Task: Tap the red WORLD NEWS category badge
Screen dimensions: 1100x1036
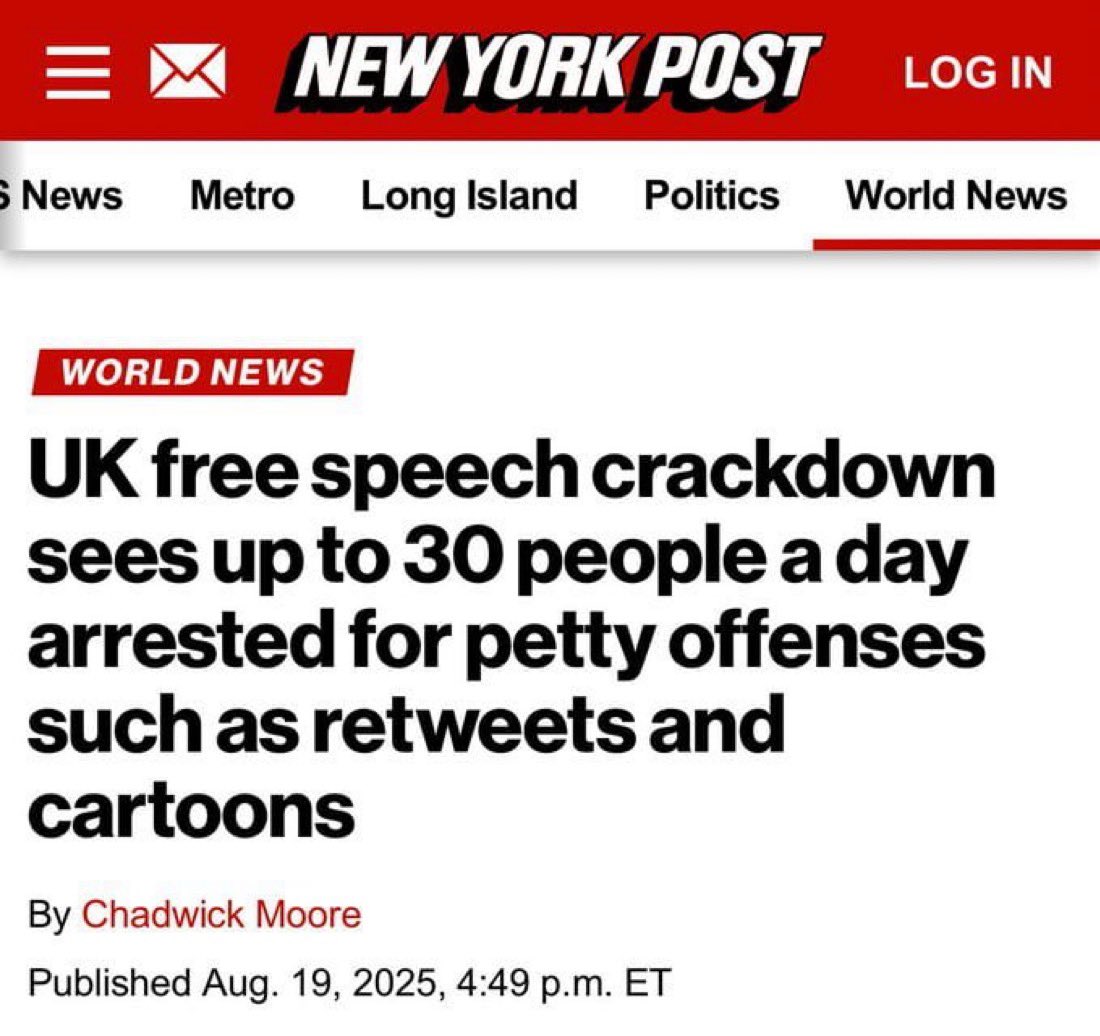Action: 193,371
